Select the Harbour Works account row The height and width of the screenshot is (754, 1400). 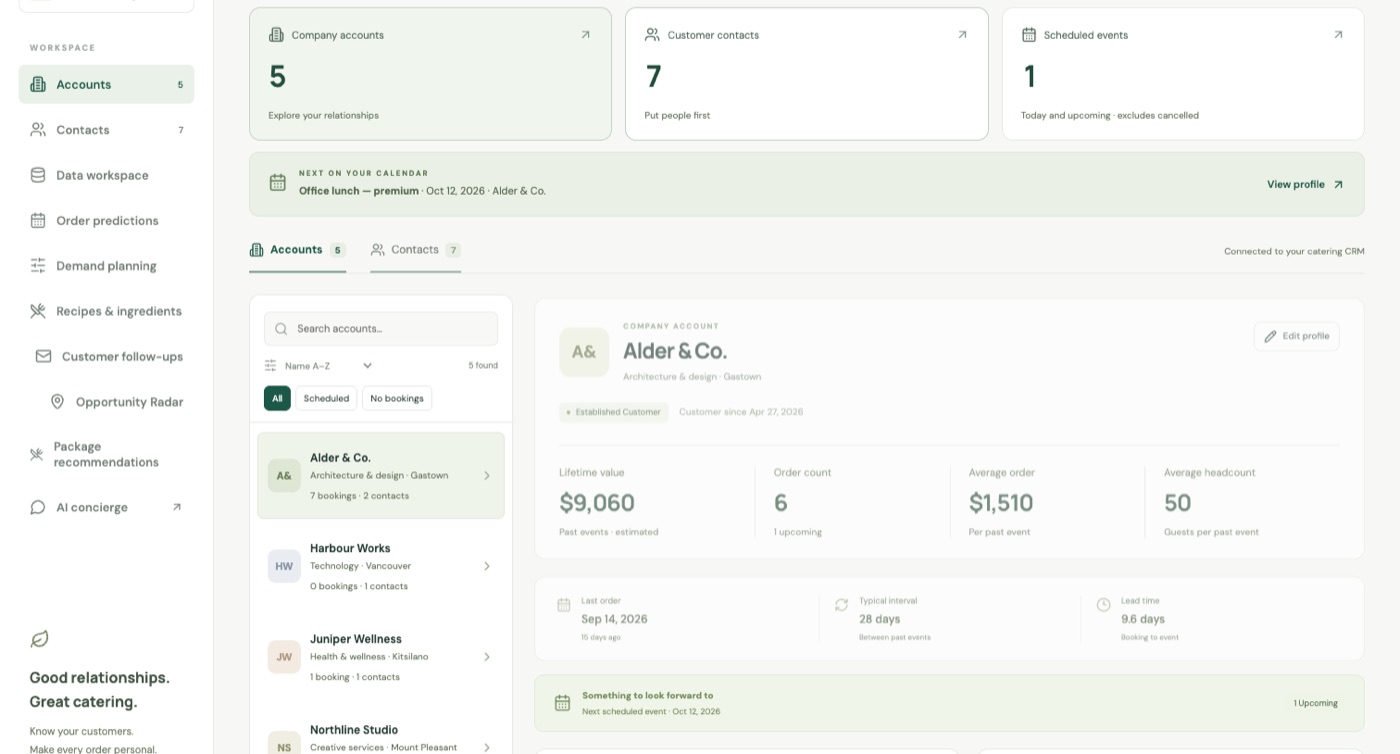click(x=381, y=566)
